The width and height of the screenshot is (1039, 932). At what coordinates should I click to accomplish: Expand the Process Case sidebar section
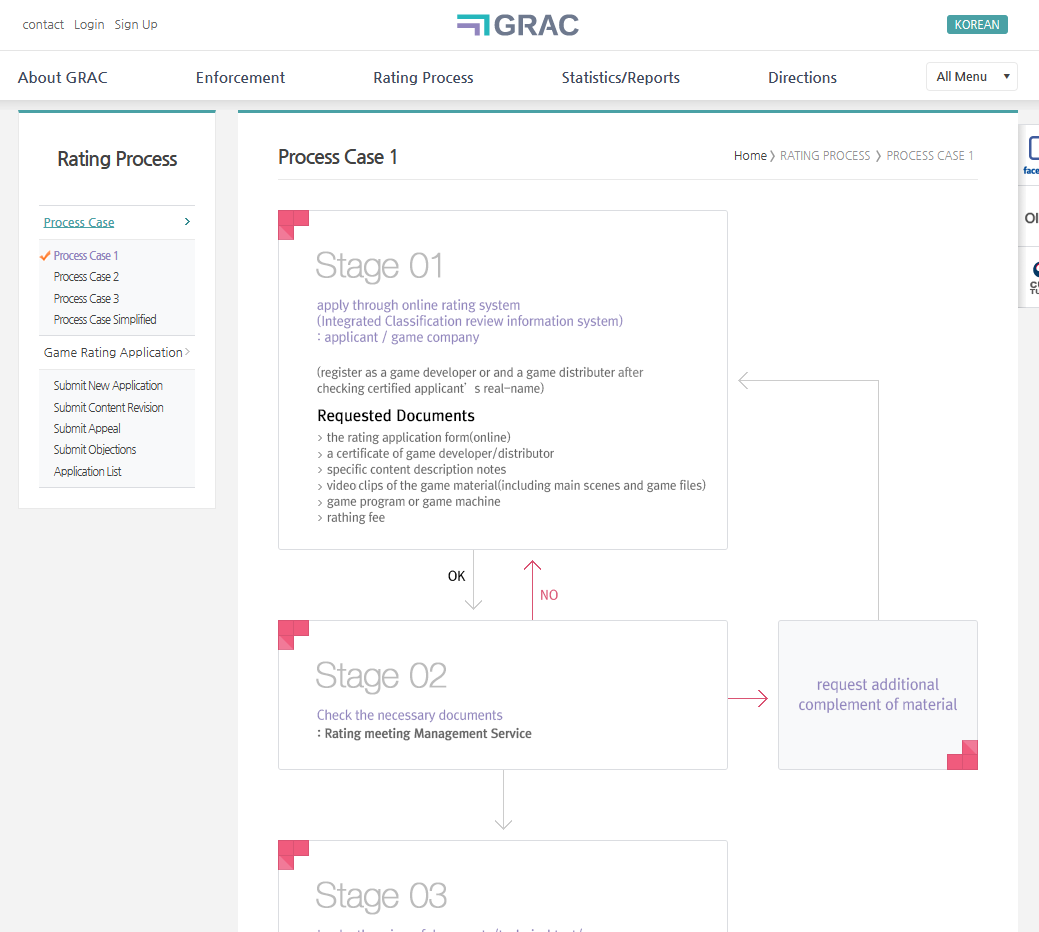pos(187,222)
